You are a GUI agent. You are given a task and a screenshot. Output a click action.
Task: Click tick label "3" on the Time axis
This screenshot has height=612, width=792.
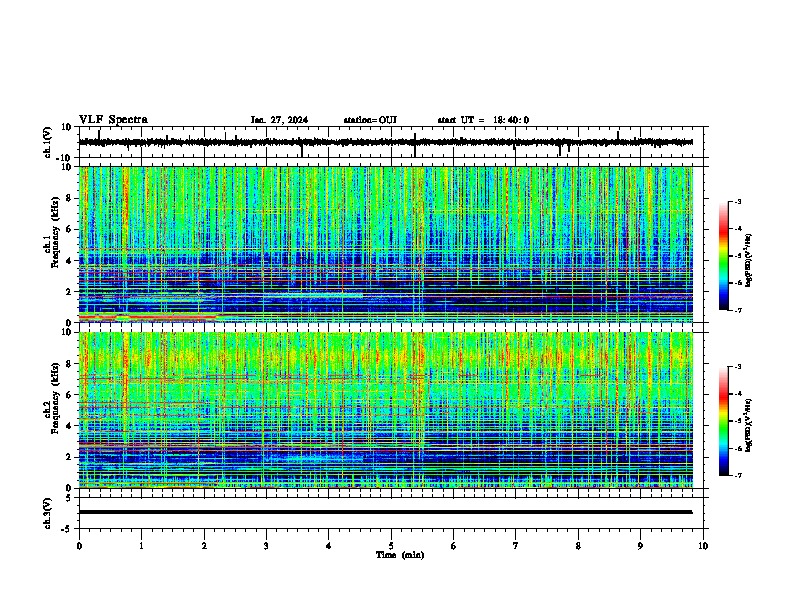point(266,546)
